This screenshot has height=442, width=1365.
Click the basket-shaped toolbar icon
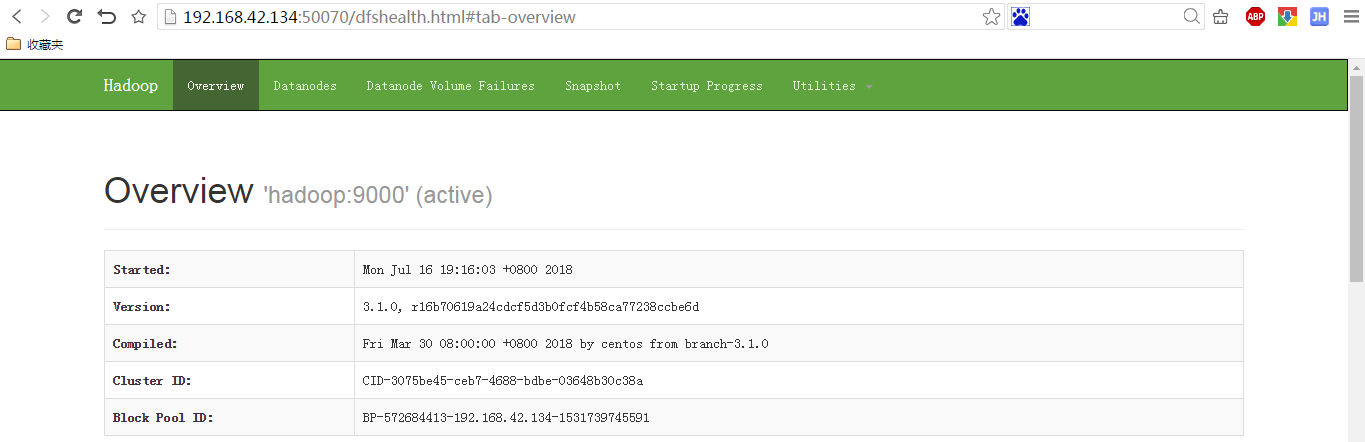coord(1221,17)
